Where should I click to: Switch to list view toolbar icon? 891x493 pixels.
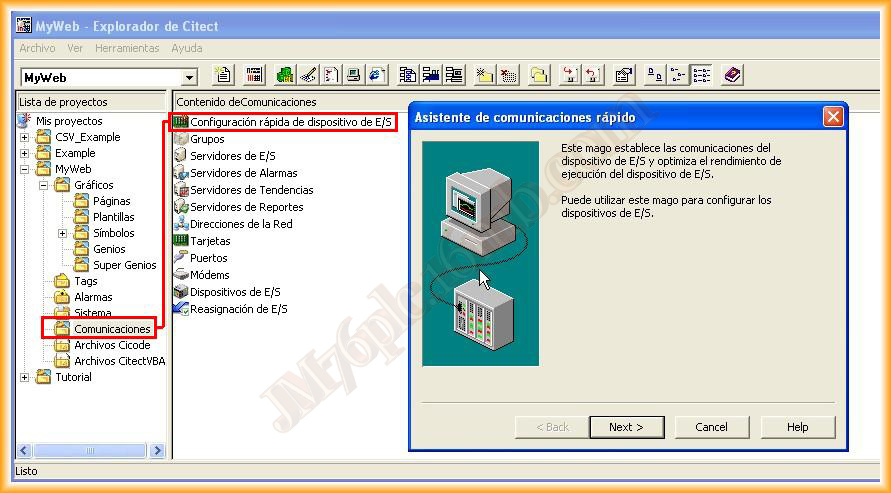point(678,75)
